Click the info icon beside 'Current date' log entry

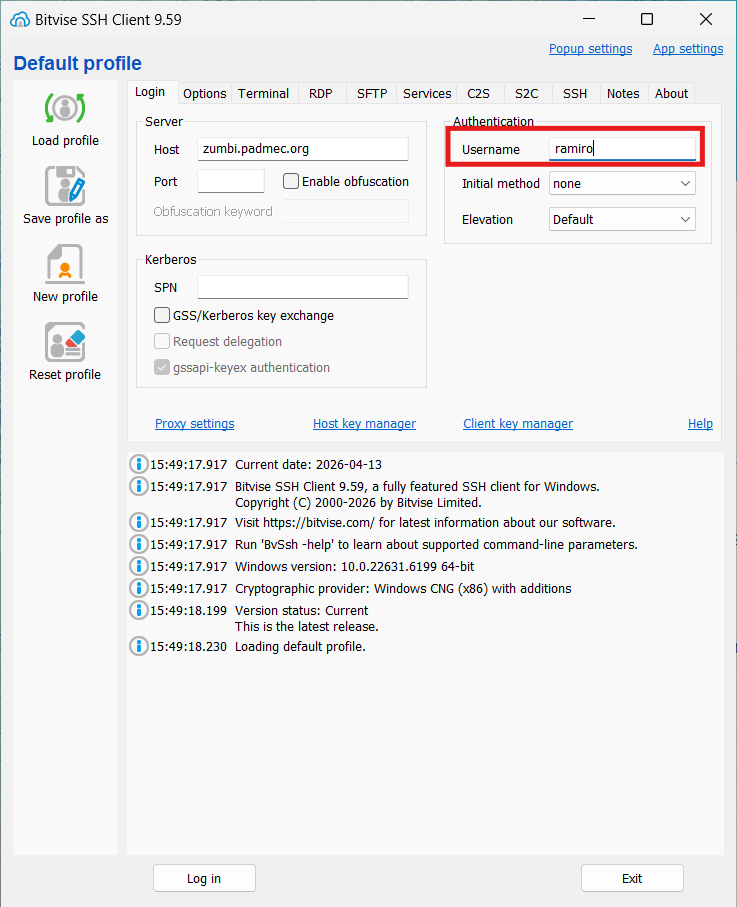[x=138, y=464]
